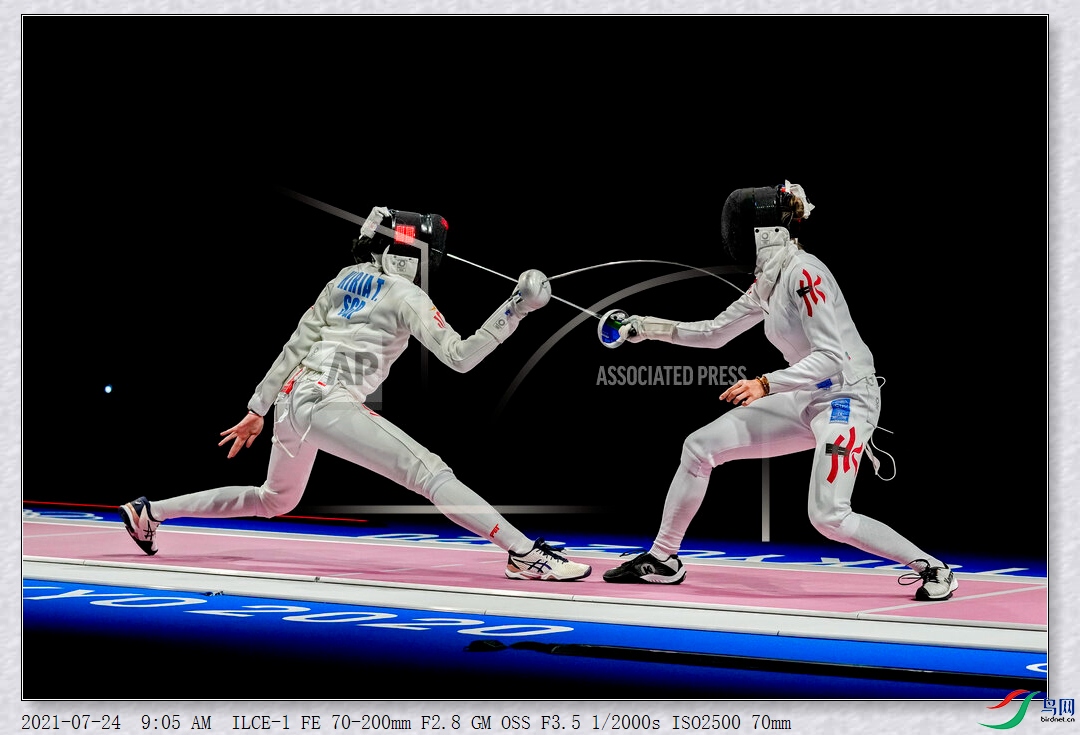Select the 2021-07-24 date in the caption
This screenshot has height=735, width=1080.
click(x=69, y=722)
